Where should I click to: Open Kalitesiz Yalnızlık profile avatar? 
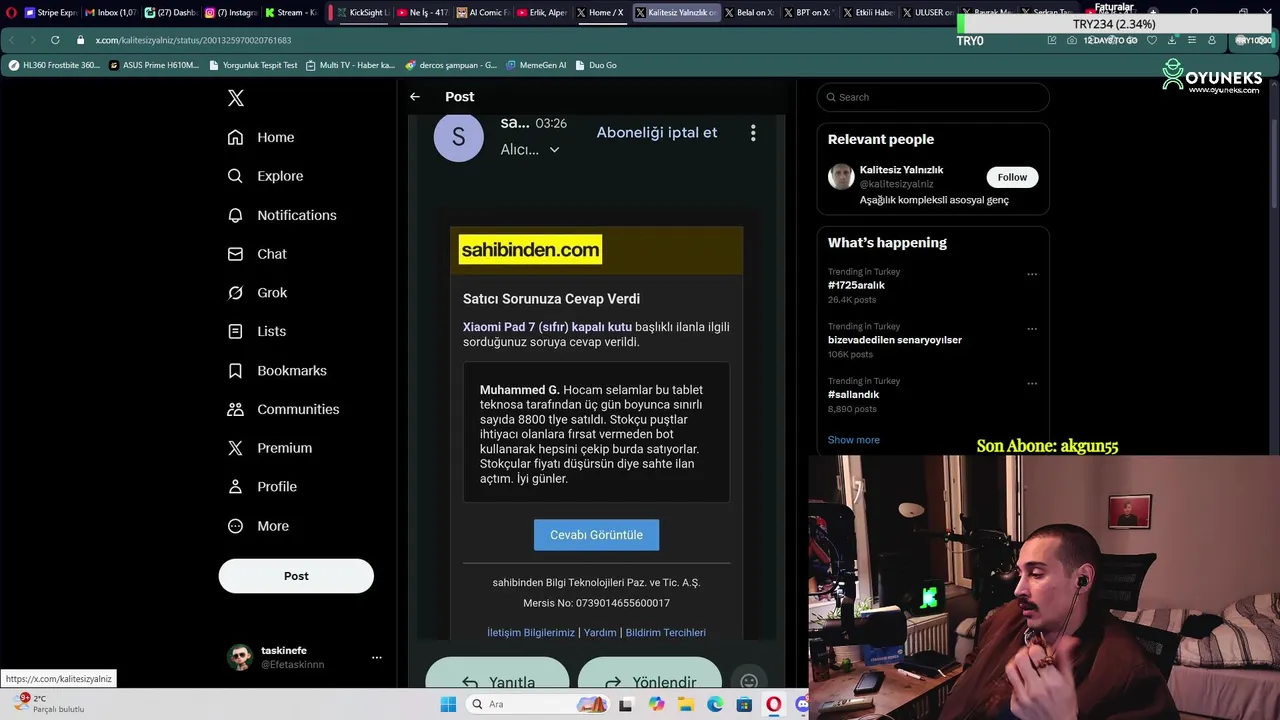841,177
